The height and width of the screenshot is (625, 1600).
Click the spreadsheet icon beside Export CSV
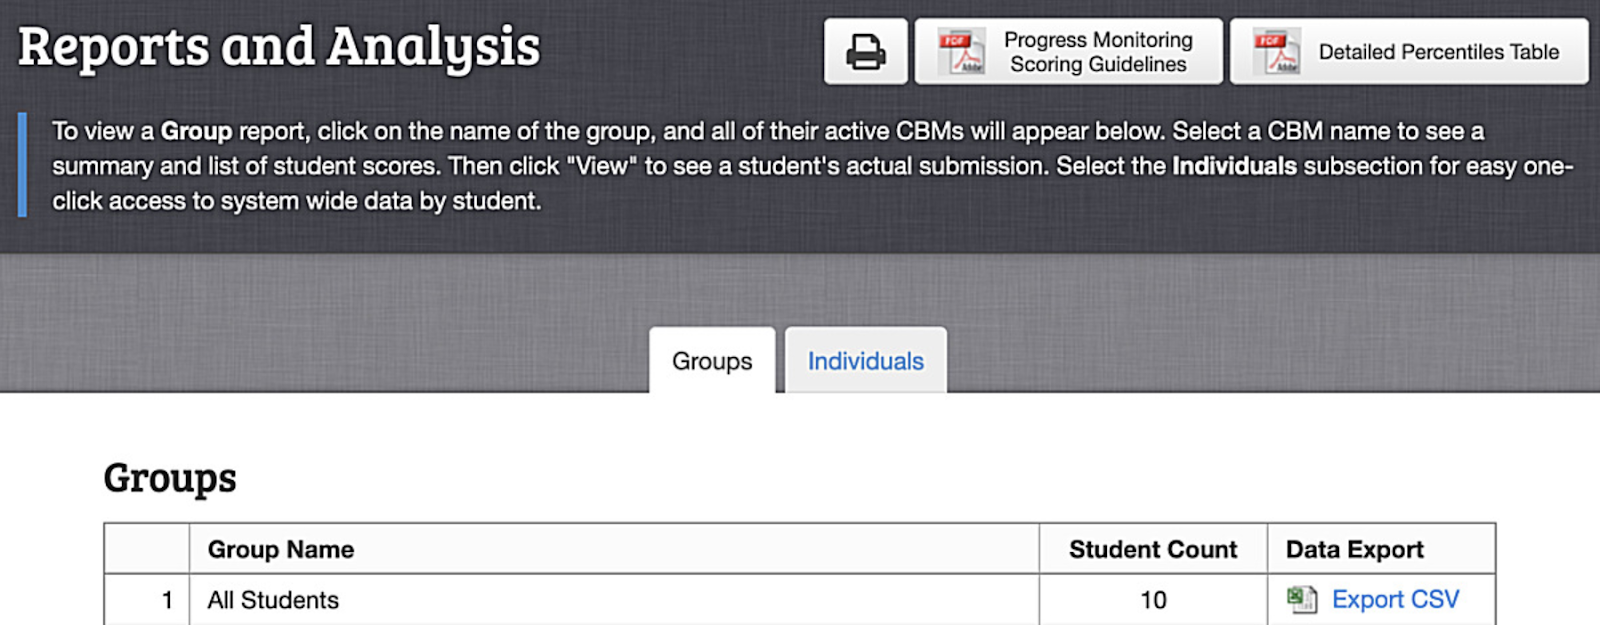point(1301,599)
